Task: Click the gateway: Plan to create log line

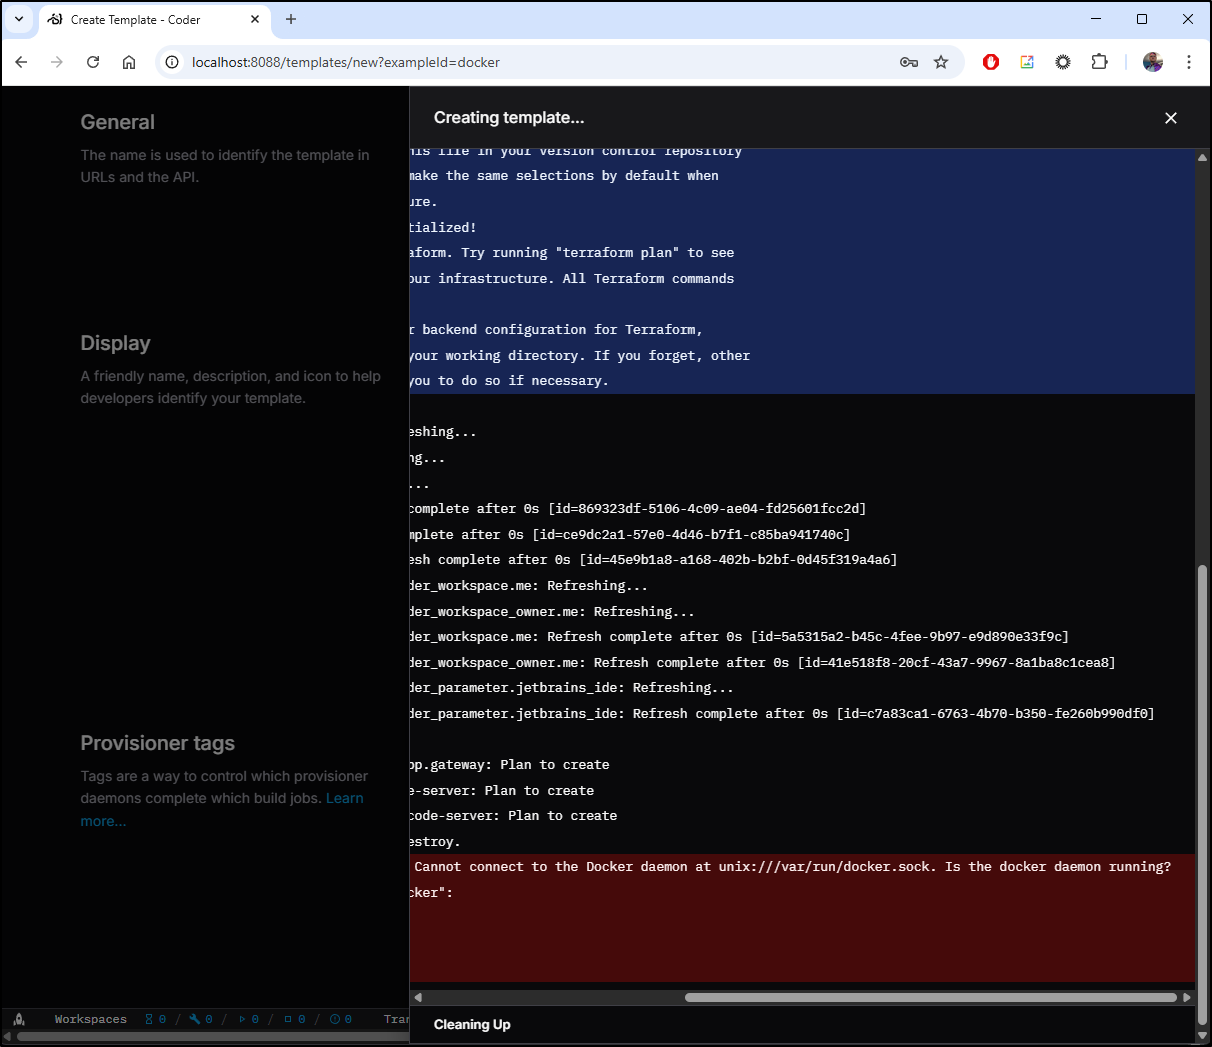Action: (x=509, y=765)
